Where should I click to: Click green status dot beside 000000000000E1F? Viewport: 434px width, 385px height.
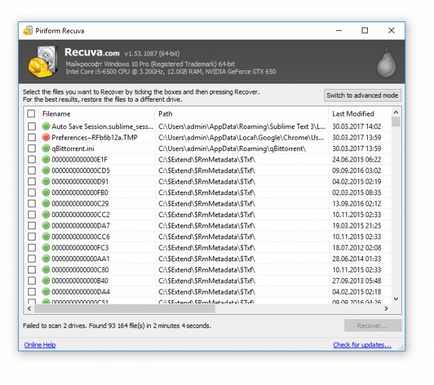(x=46, y=159)
